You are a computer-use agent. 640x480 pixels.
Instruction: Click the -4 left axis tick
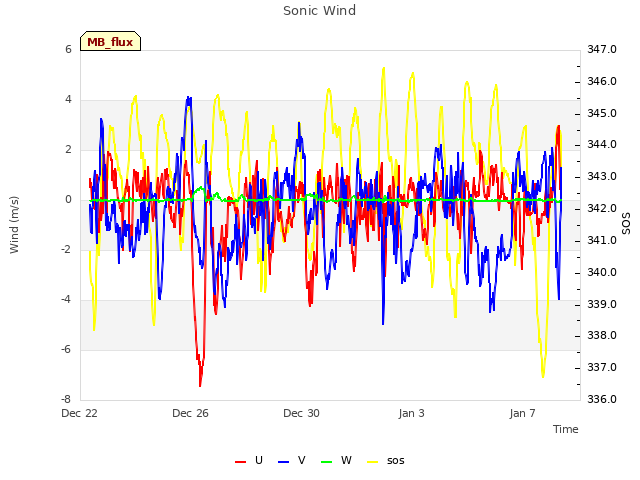click(x=66, y=299)
